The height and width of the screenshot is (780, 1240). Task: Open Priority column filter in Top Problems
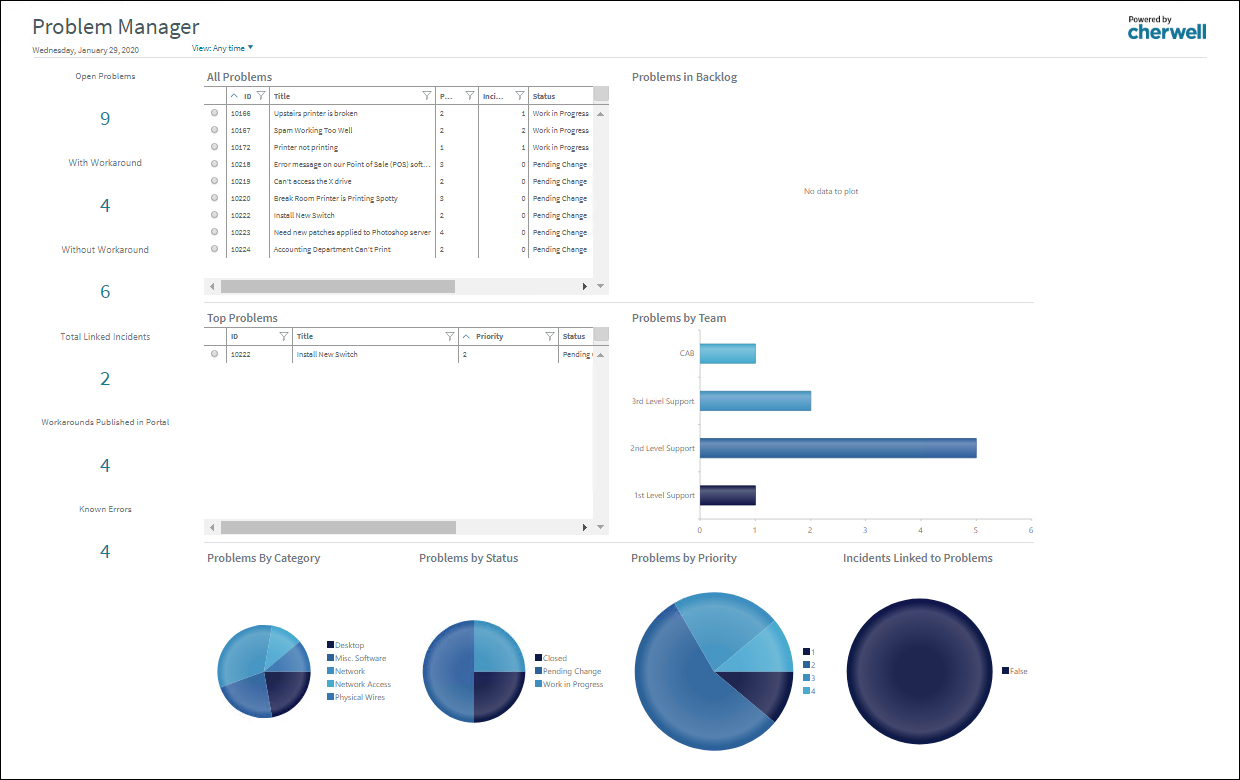pos(550,336)
